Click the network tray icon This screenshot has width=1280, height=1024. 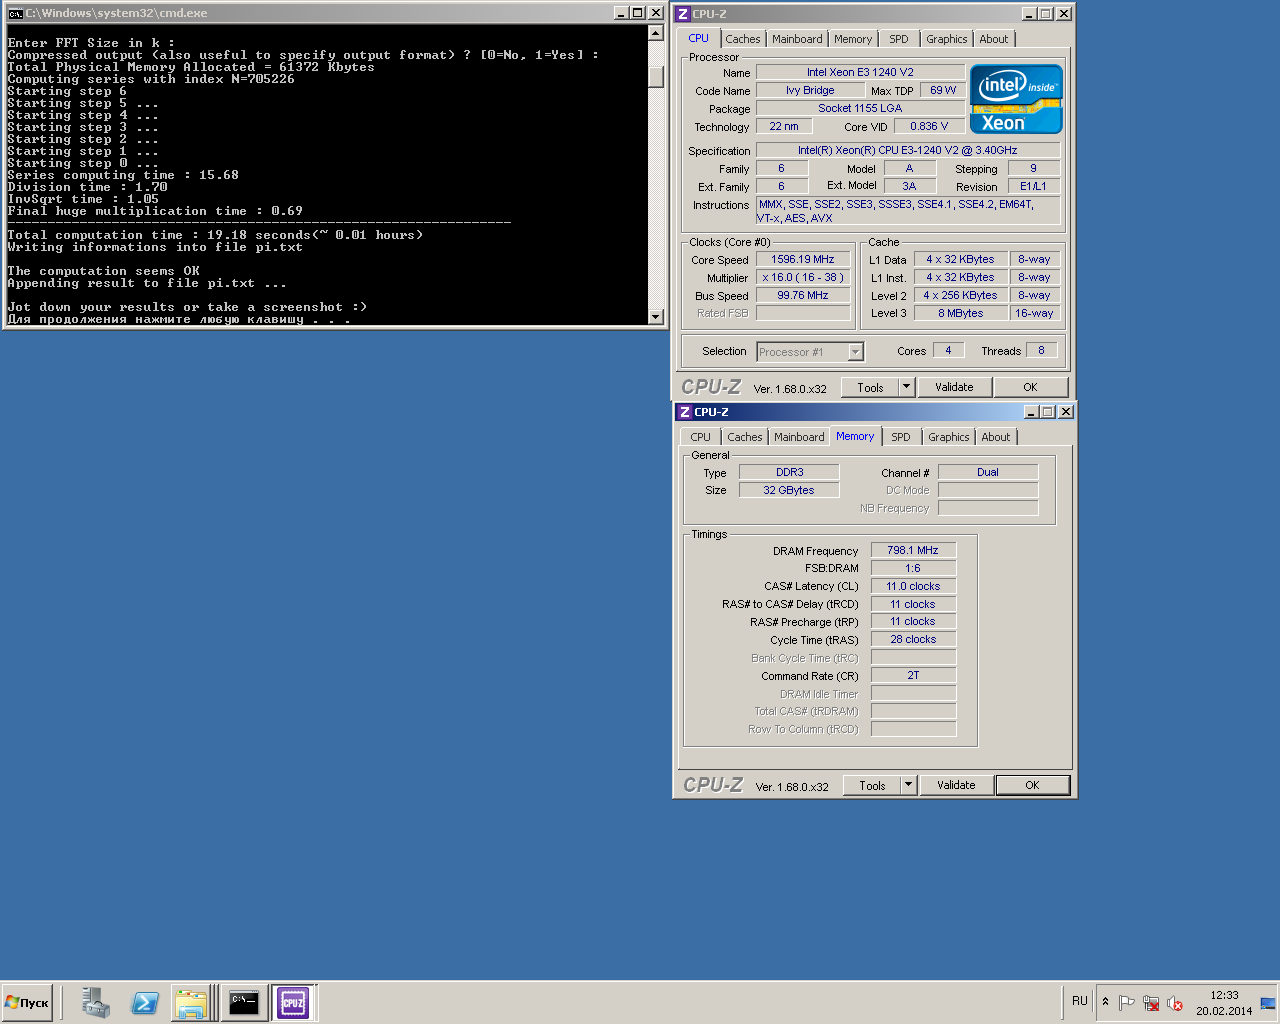1151,1002
